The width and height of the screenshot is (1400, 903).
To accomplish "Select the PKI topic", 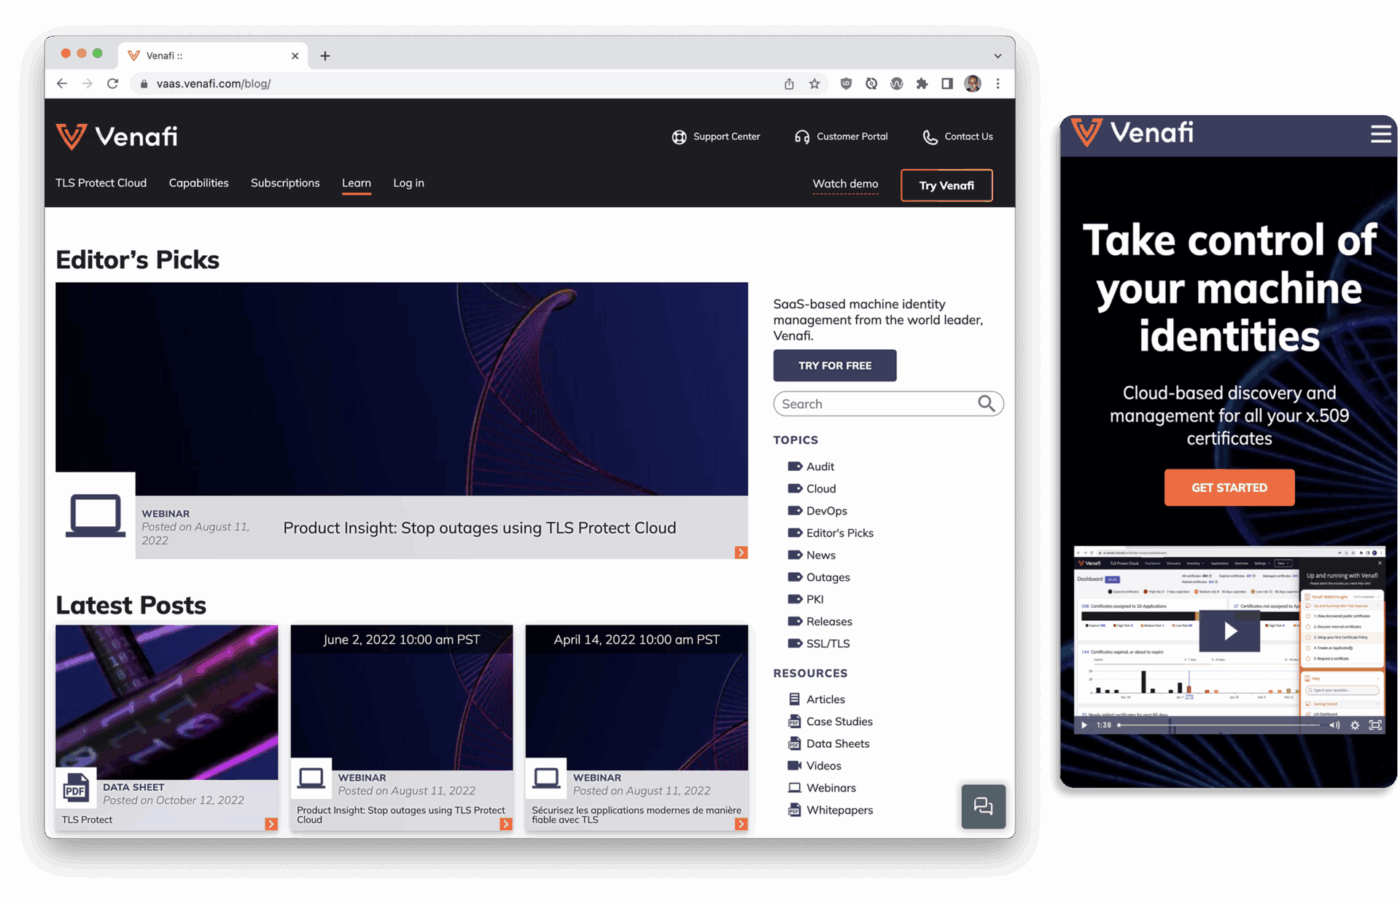I will tap(805, 599).
